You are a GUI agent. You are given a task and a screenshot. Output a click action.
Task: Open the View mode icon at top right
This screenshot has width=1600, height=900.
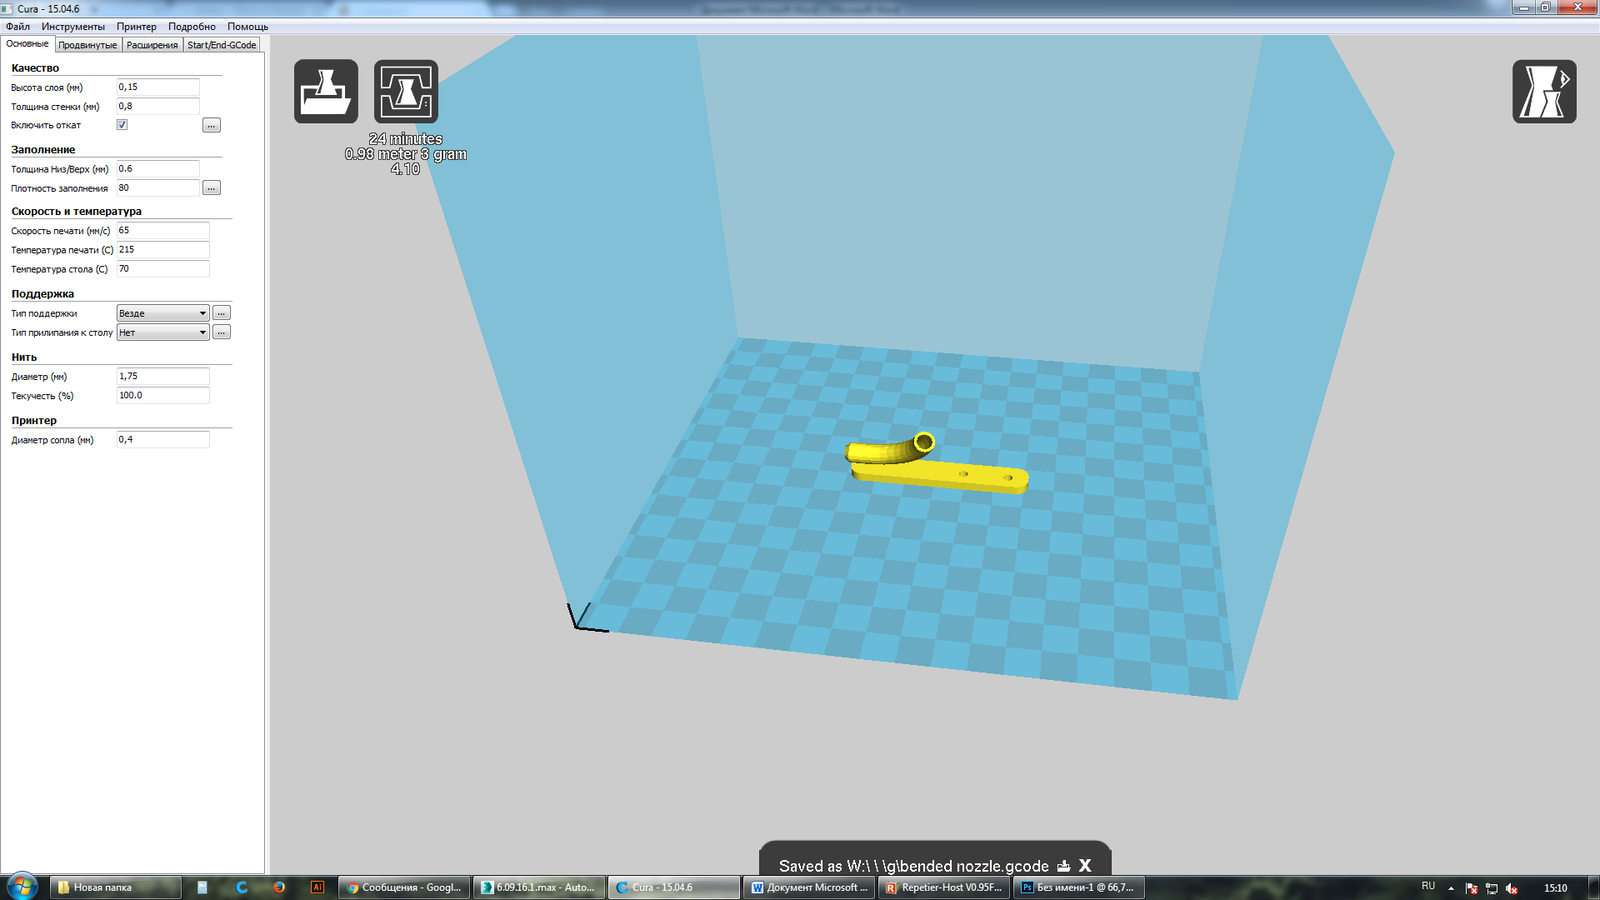point(1544,91)
